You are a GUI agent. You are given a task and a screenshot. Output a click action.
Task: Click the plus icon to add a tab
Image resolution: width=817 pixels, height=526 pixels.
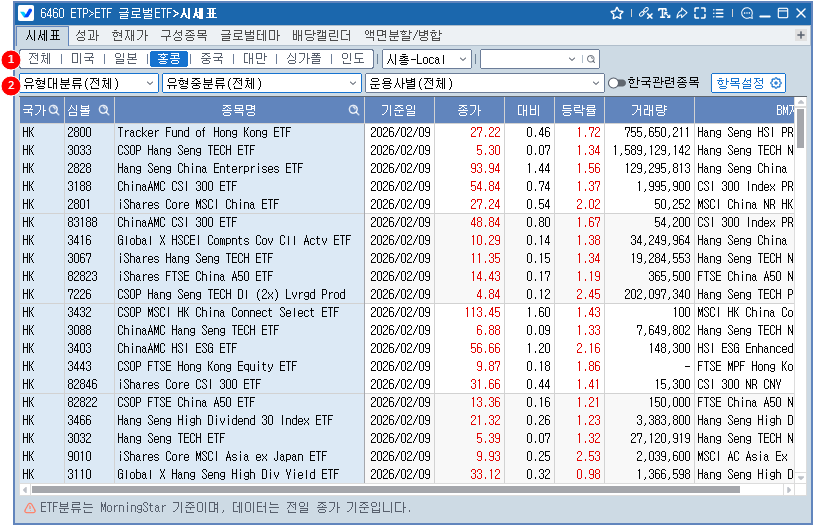[801, 35]
